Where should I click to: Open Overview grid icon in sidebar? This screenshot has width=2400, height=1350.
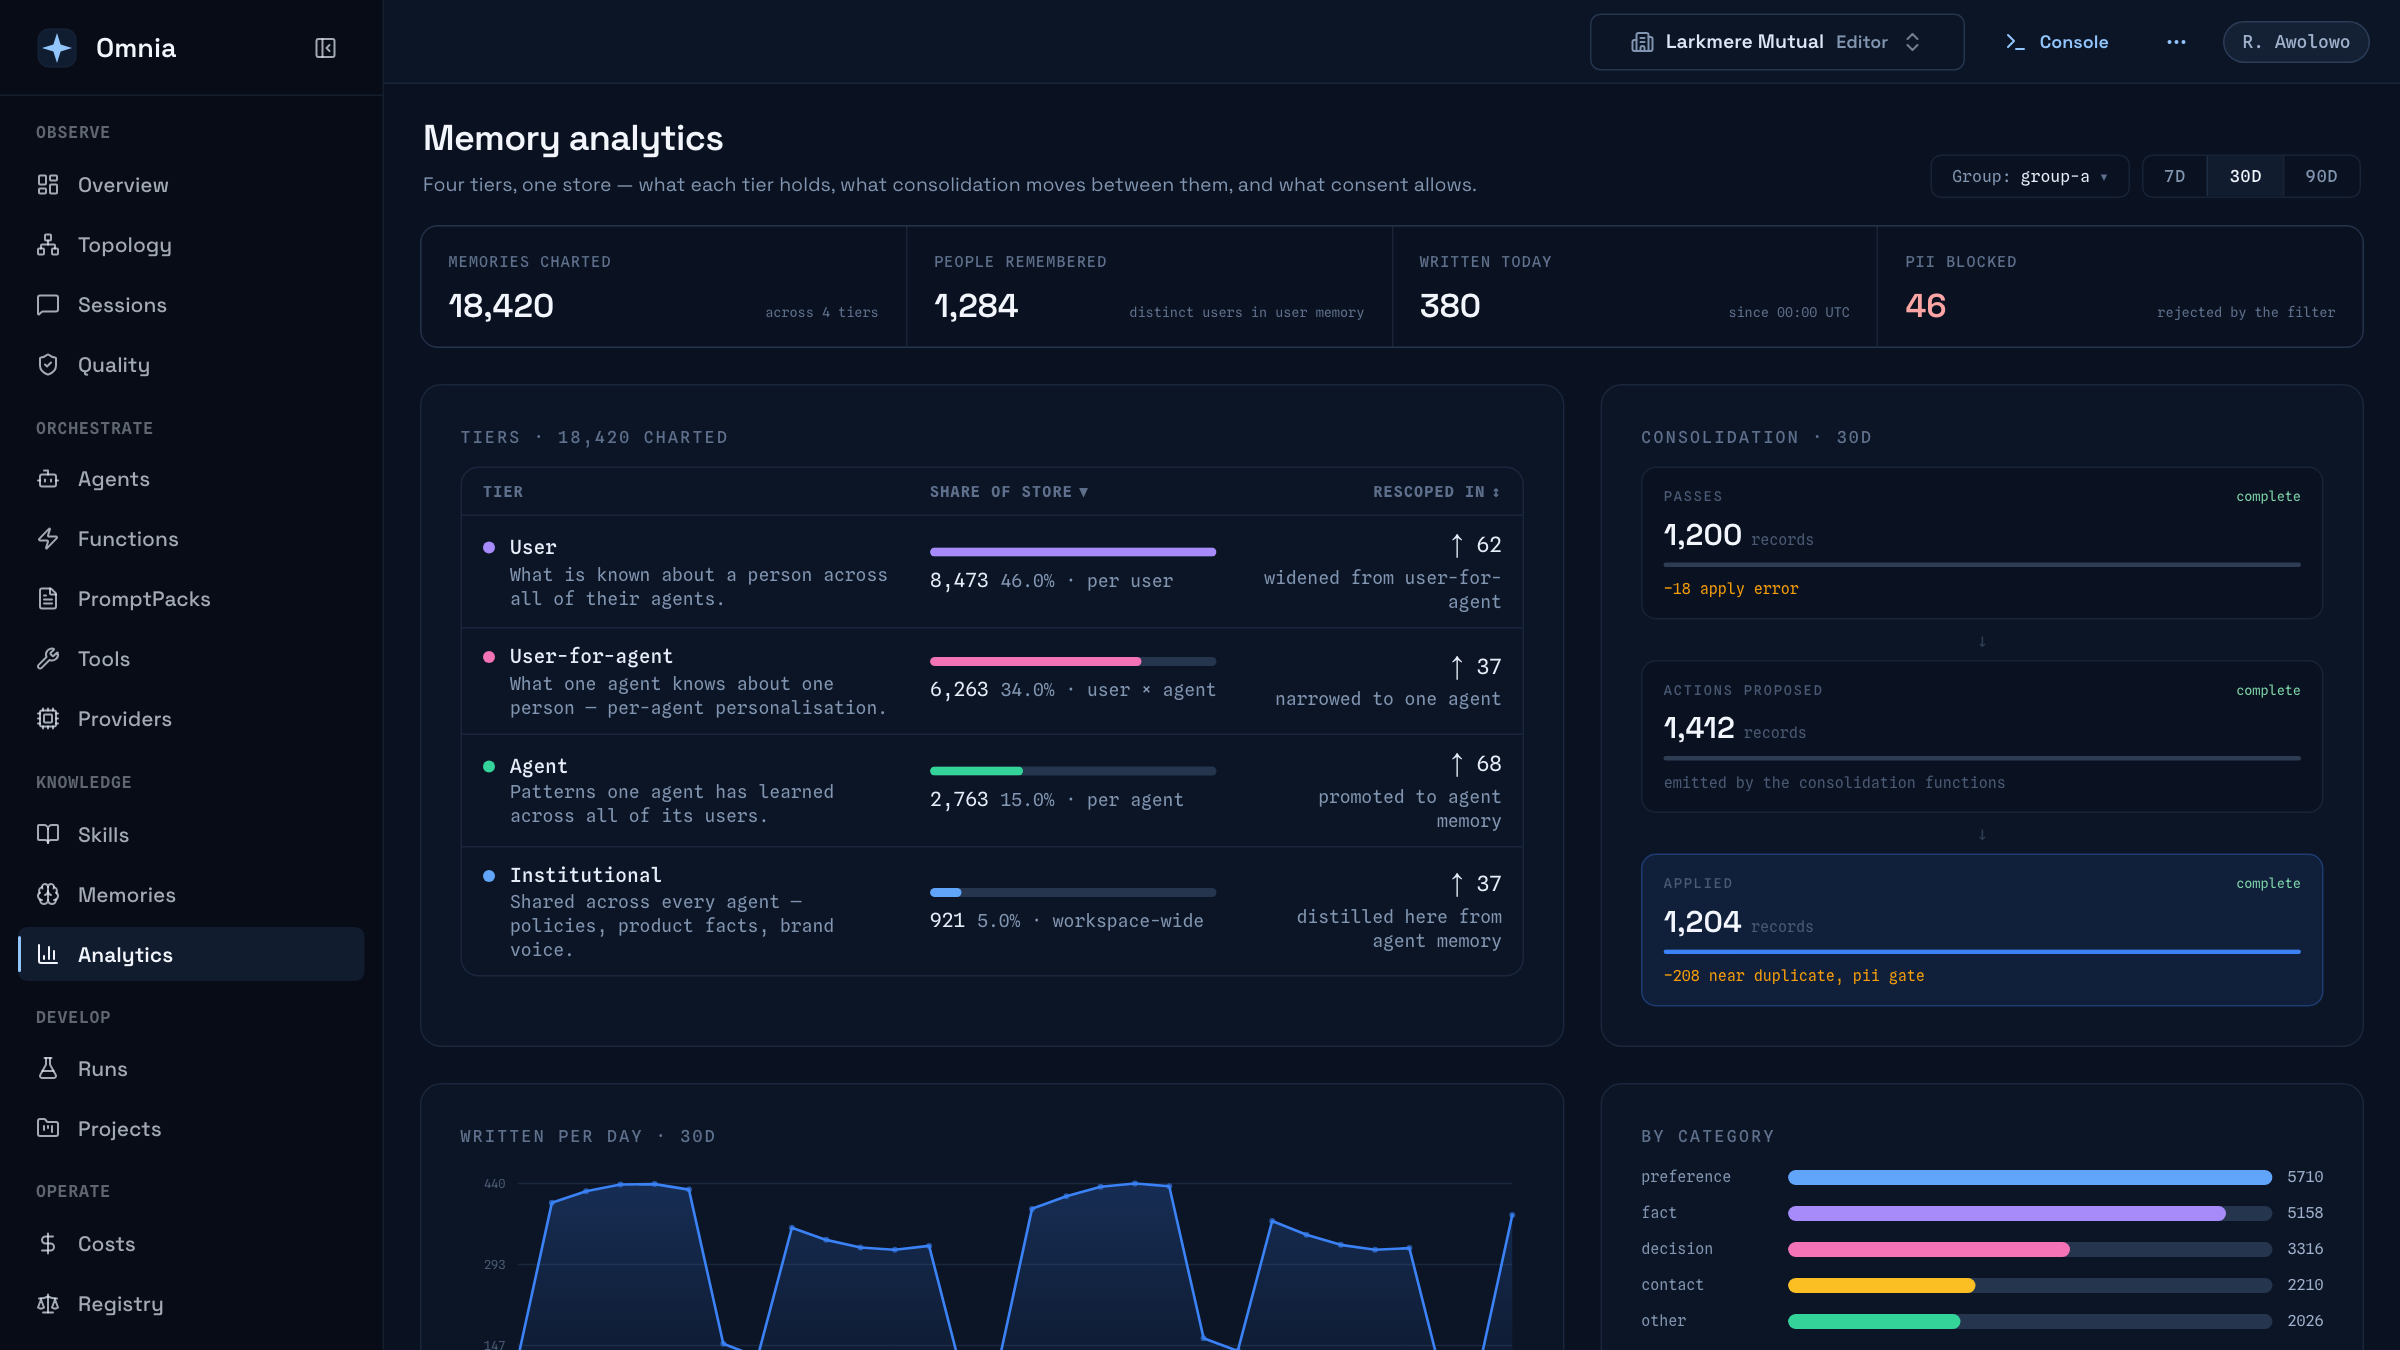point(48,185)
